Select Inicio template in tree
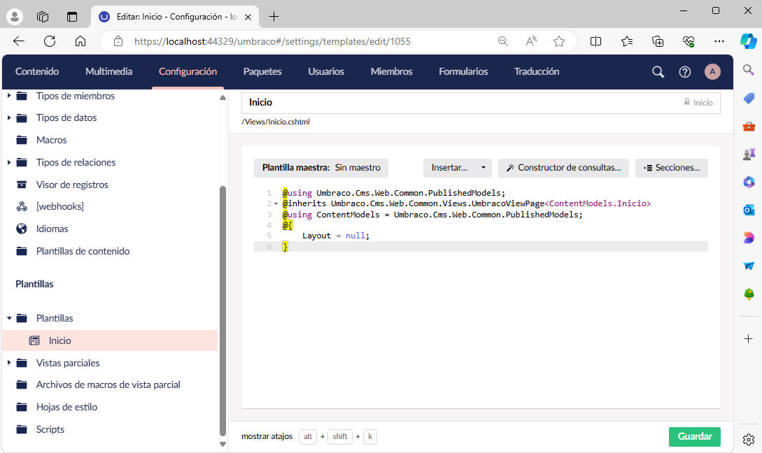Image resolution: width=762 pixels, height=453 pixels. coord(60,341)
